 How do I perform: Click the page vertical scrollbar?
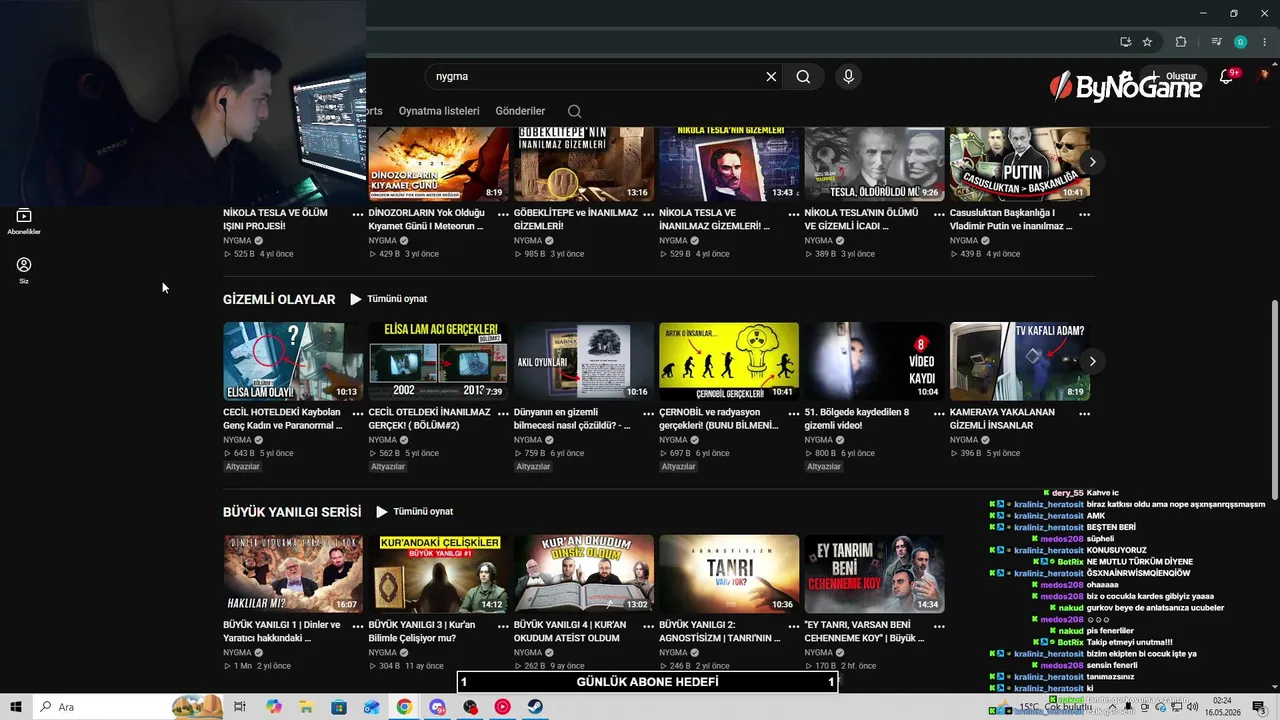pos(1273,400)
